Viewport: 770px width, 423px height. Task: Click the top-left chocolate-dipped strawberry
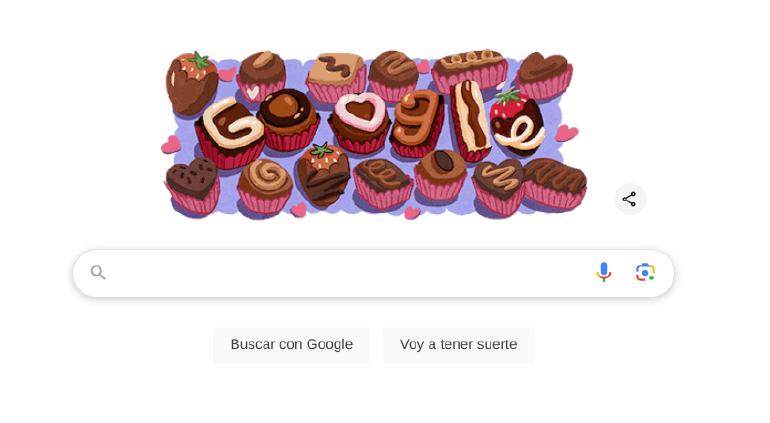click(192, 83)
